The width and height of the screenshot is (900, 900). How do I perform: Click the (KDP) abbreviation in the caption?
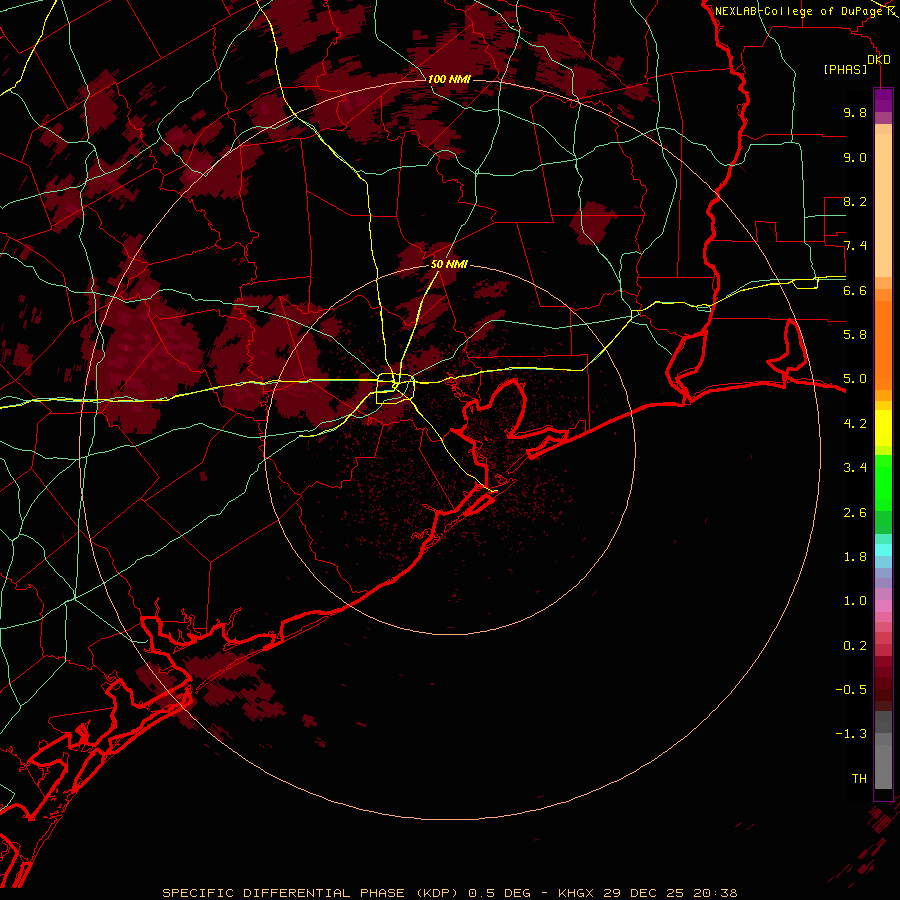click(439, 893)
